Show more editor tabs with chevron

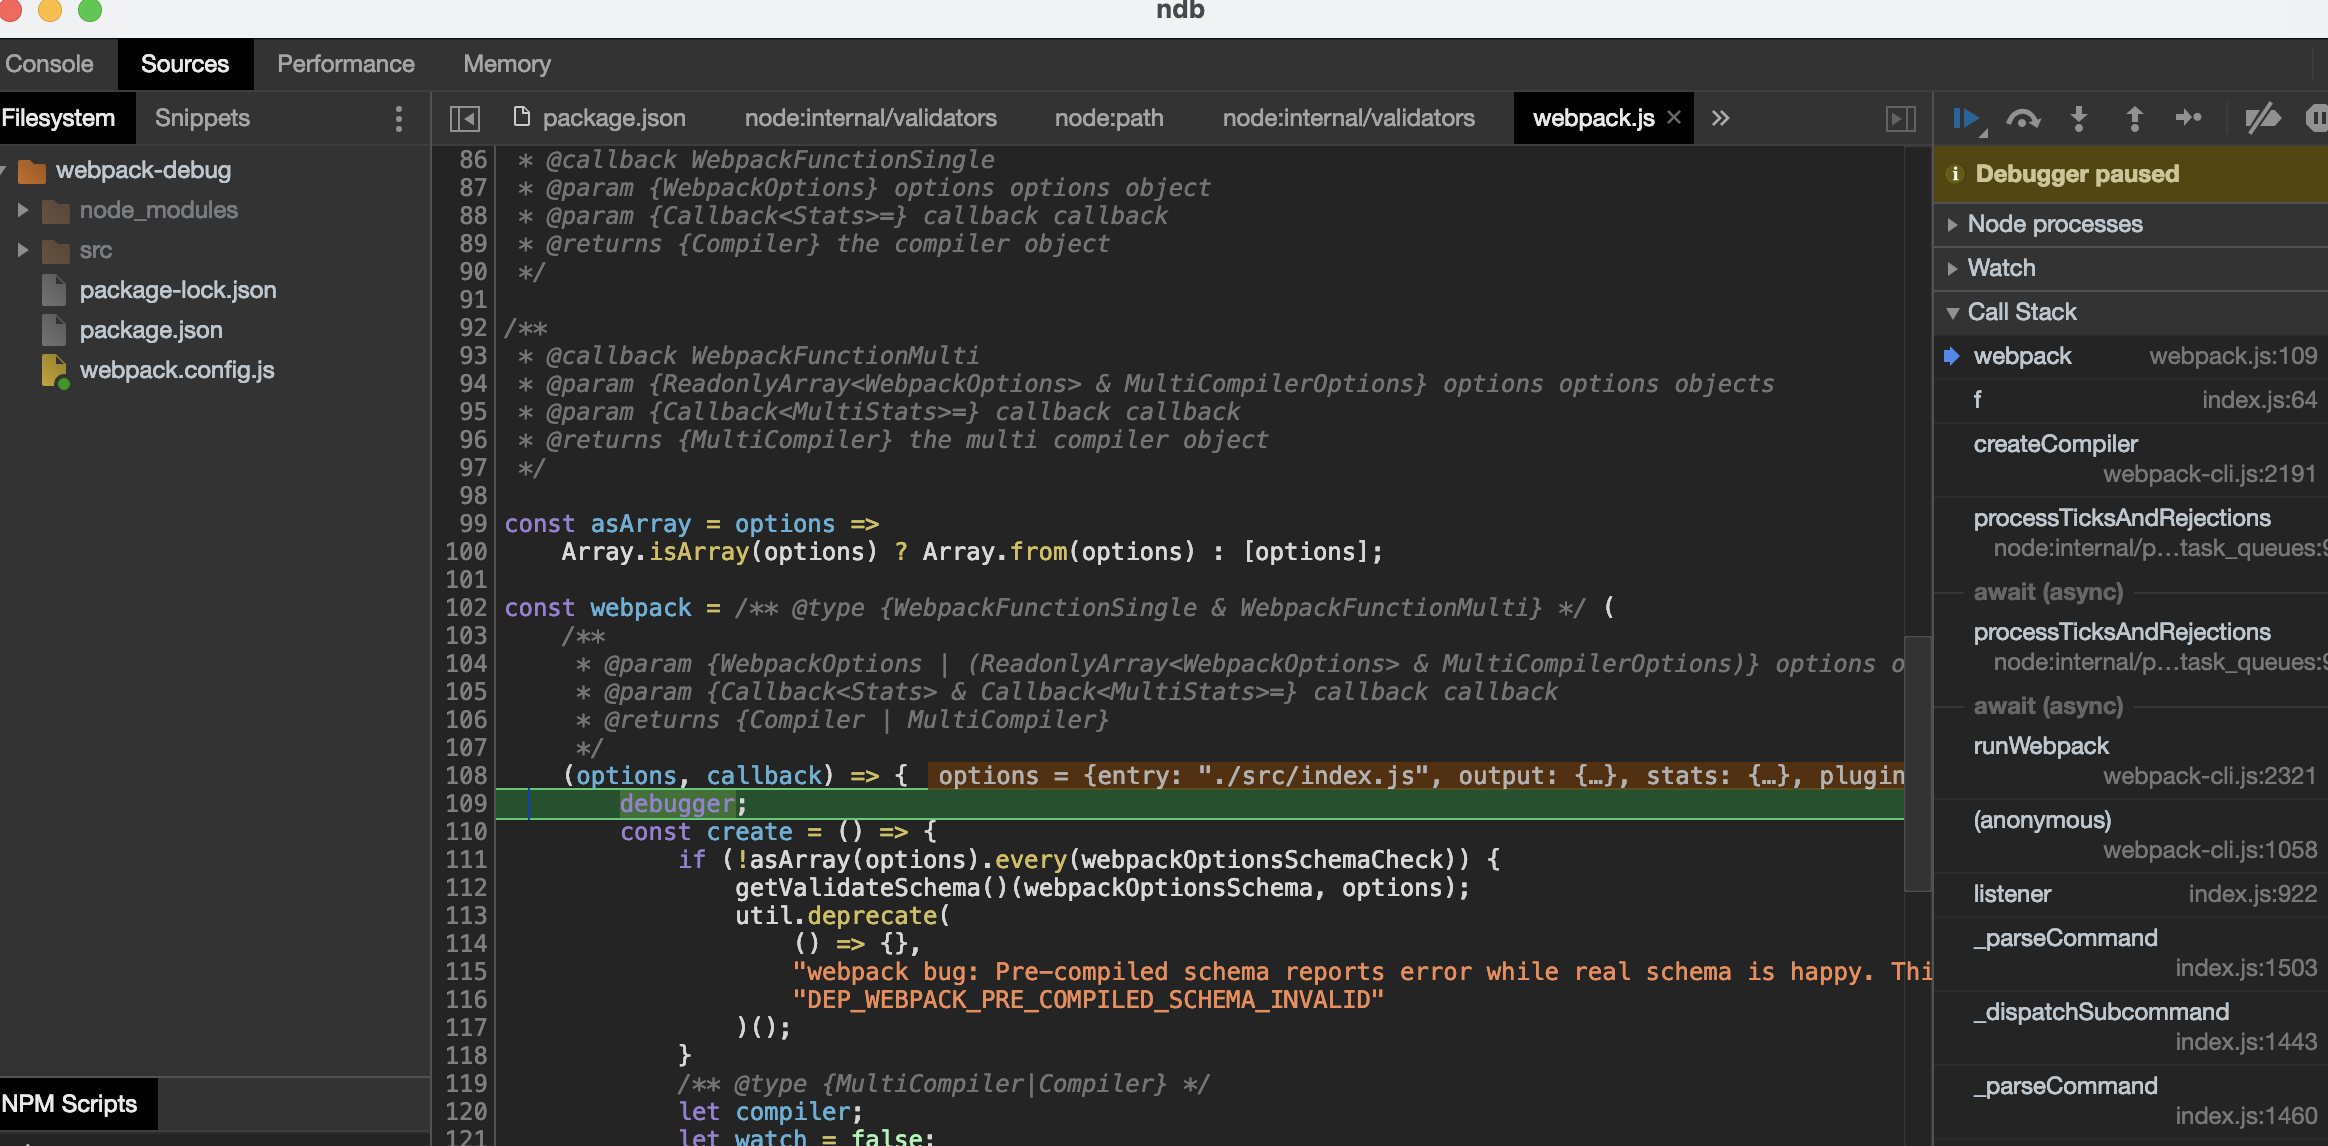(x=1720, y=119)
